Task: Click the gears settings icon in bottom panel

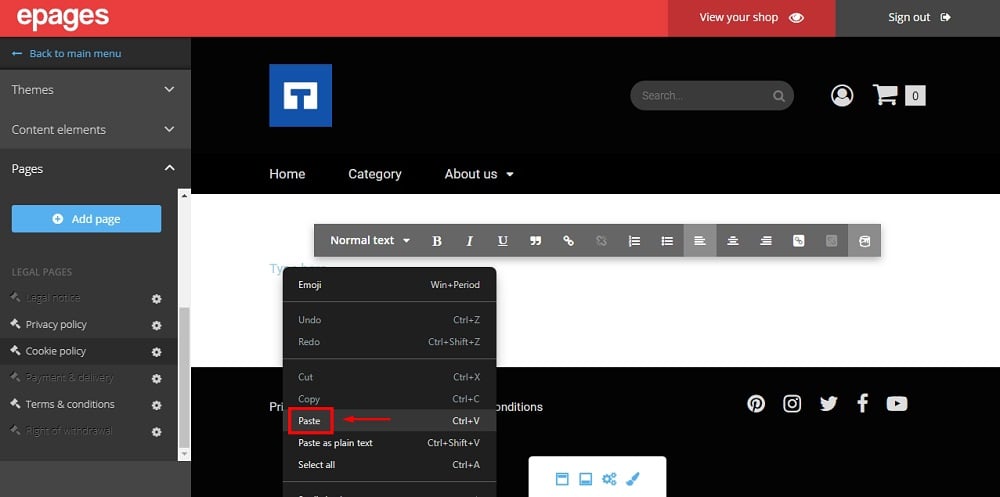Action: (x=609, y=478)
